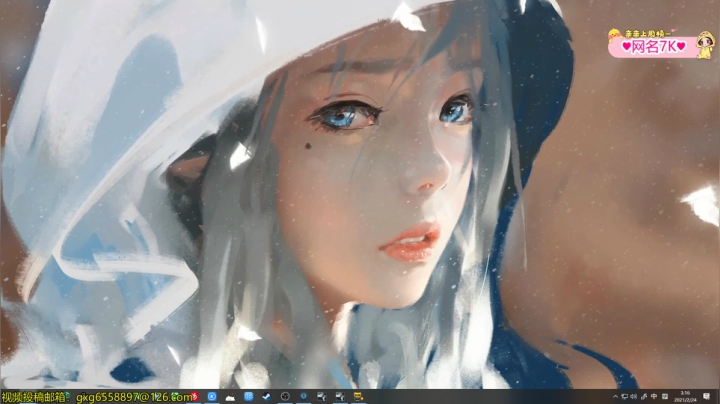Click the pink 网名7K banner

(x=661, y=45)
